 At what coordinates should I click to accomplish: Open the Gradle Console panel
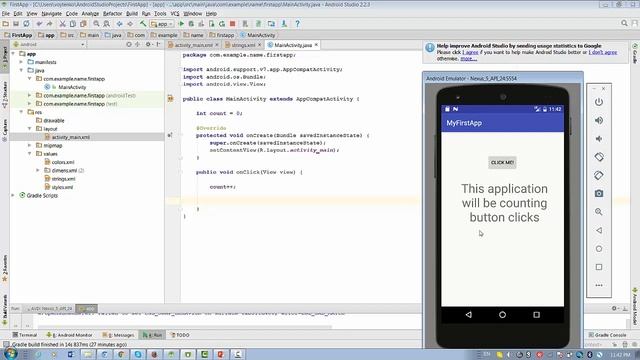(607, 335)
